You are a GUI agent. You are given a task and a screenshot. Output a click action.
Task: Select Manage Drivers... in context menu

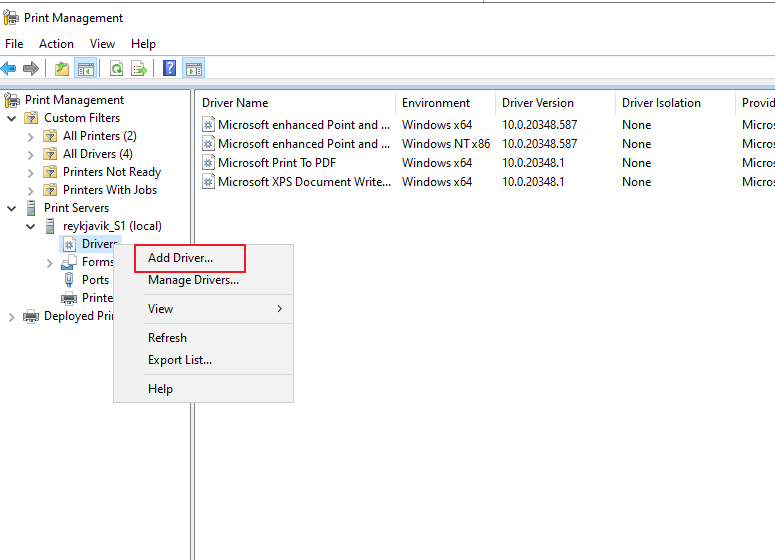[x=193, y=280]
